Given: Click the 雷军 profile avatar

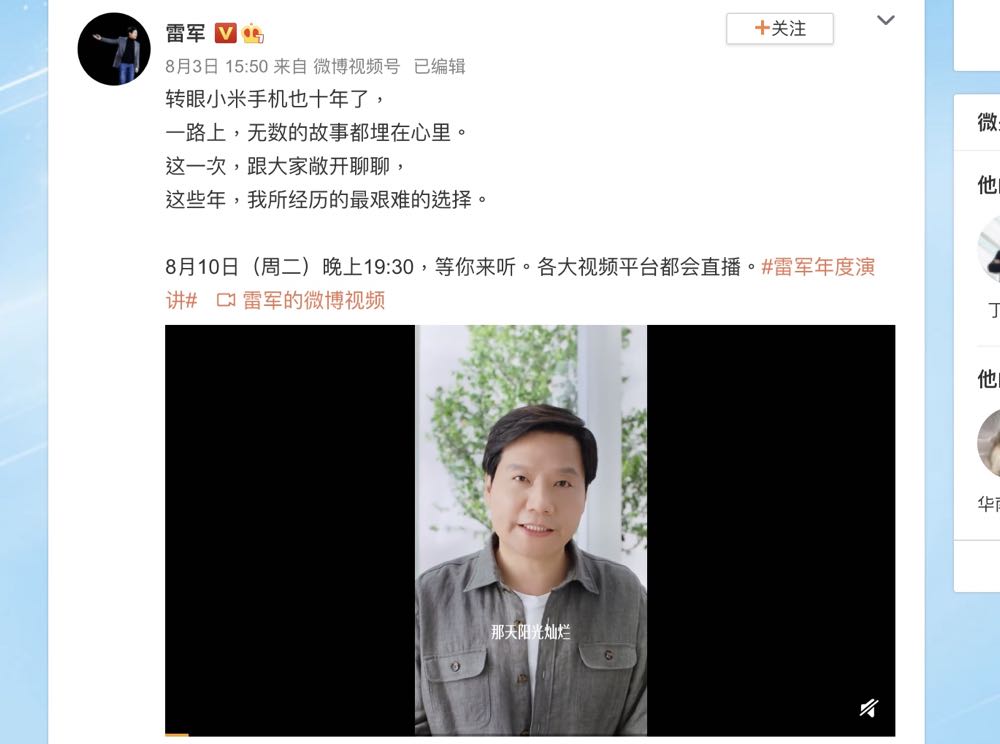Looking at the screenshot, I should (x=114, y=49).
